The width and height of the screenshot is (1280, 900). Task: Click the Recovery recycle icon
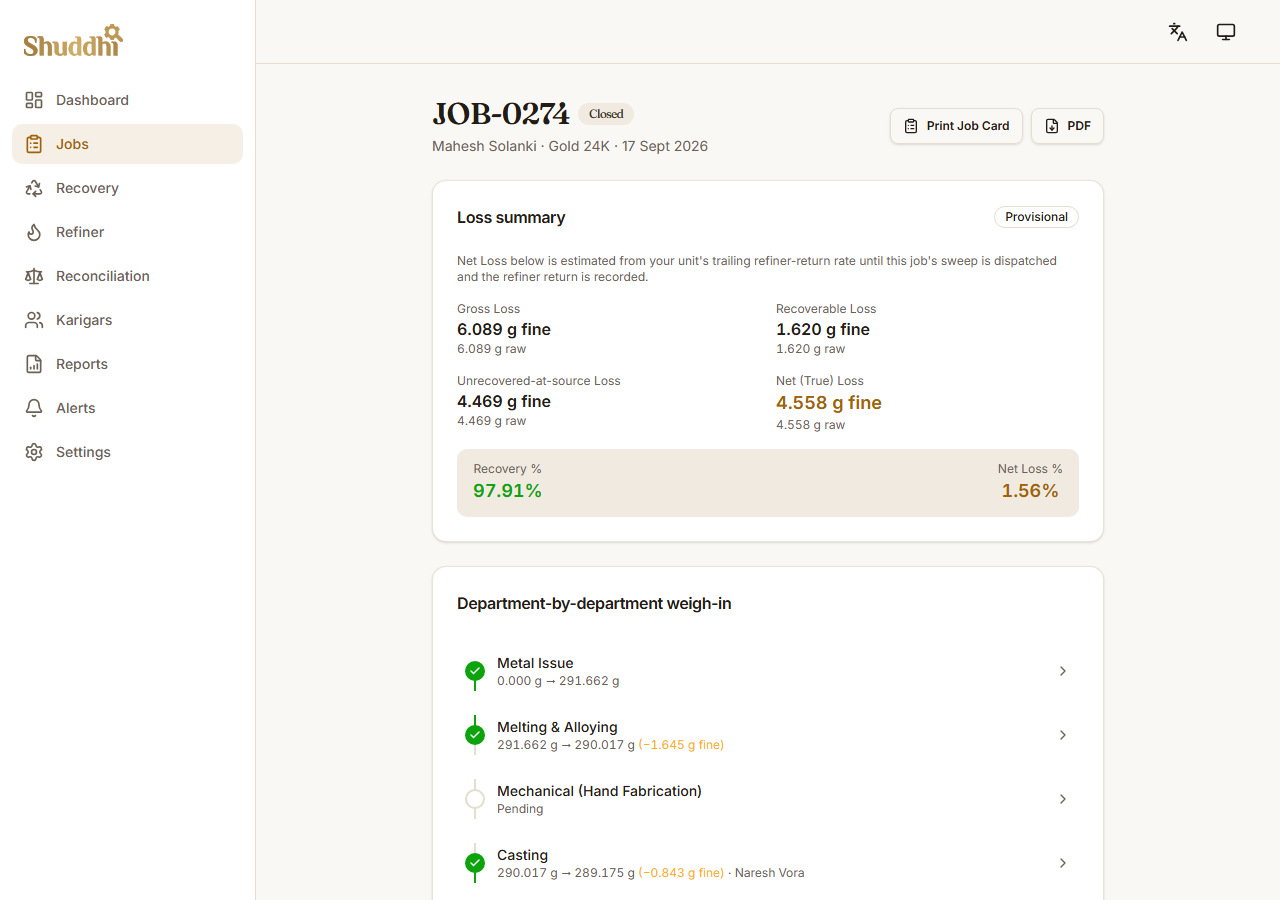pyautogui.click(x=34, y=188)
